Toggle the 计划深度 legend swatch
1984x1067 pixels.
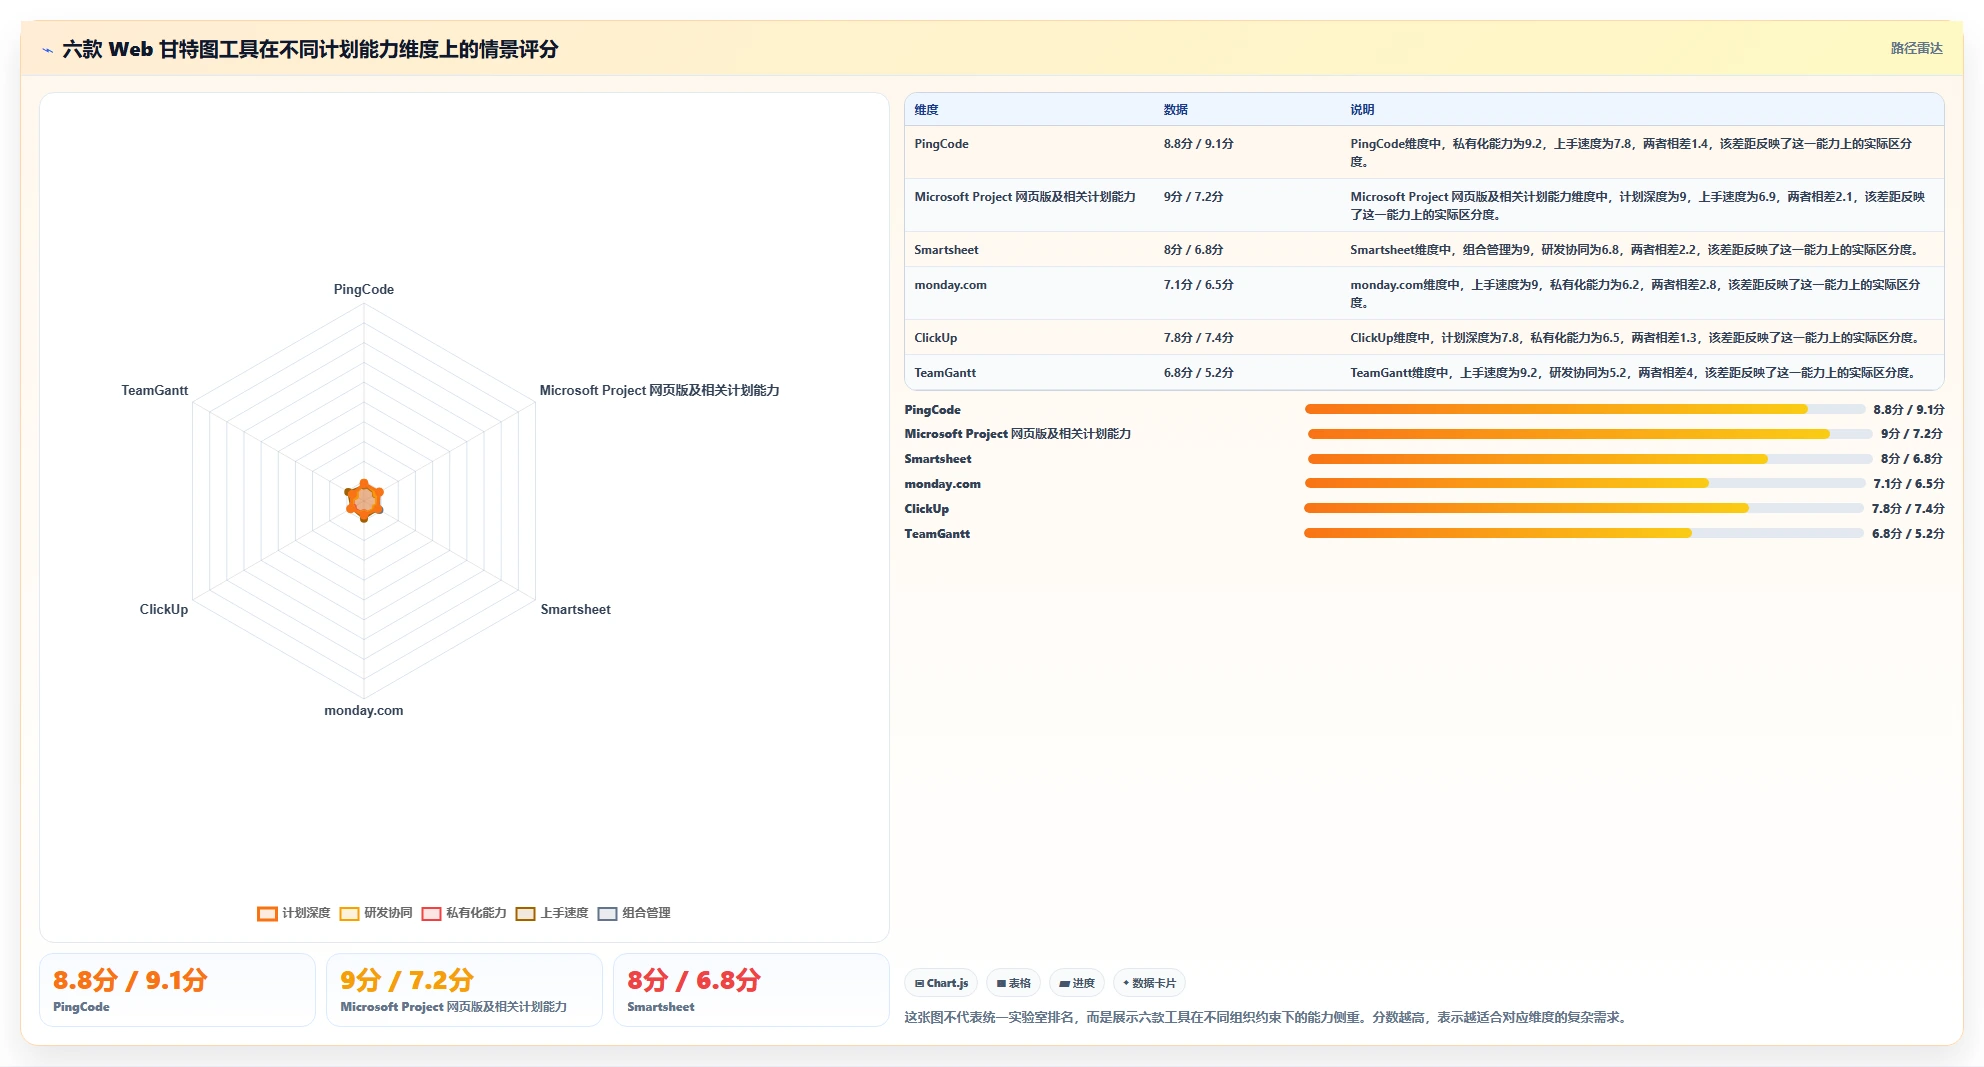[267, 913]
